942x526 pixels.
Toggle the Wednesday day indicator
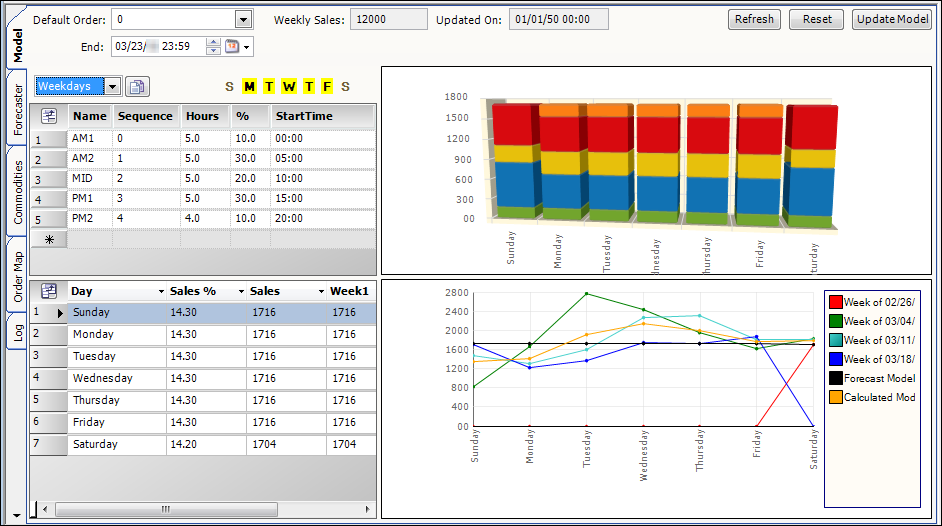point(288,87)
